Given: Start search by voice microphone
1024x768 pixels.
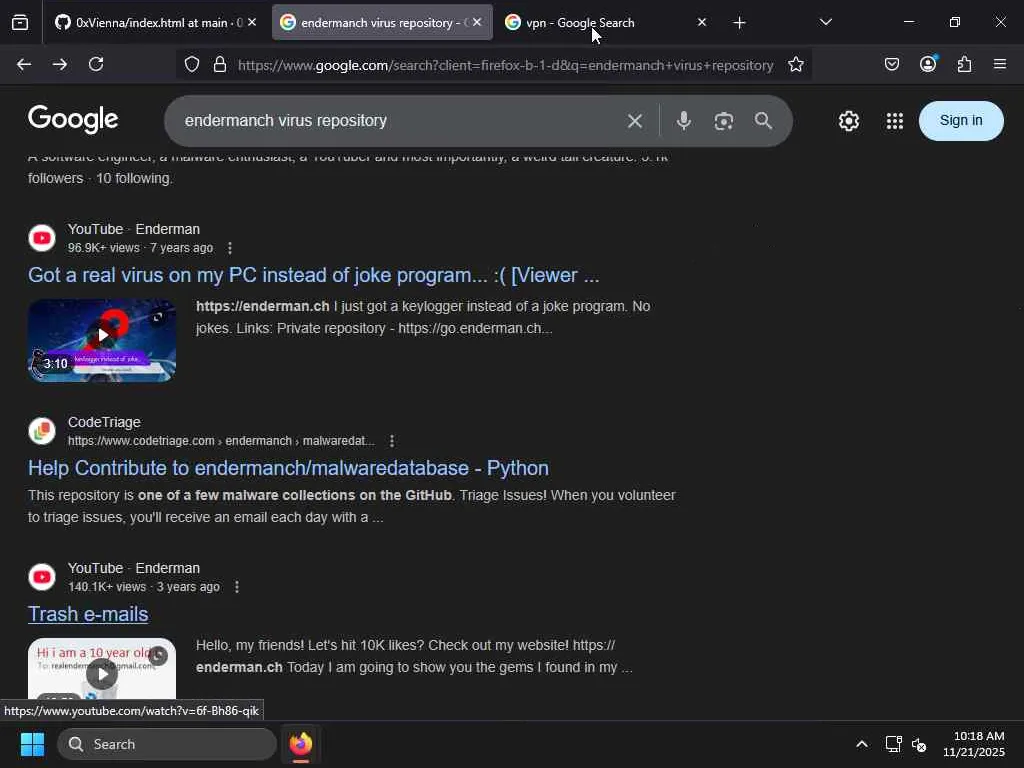Looking at the screenshot, I should point(684,121).
